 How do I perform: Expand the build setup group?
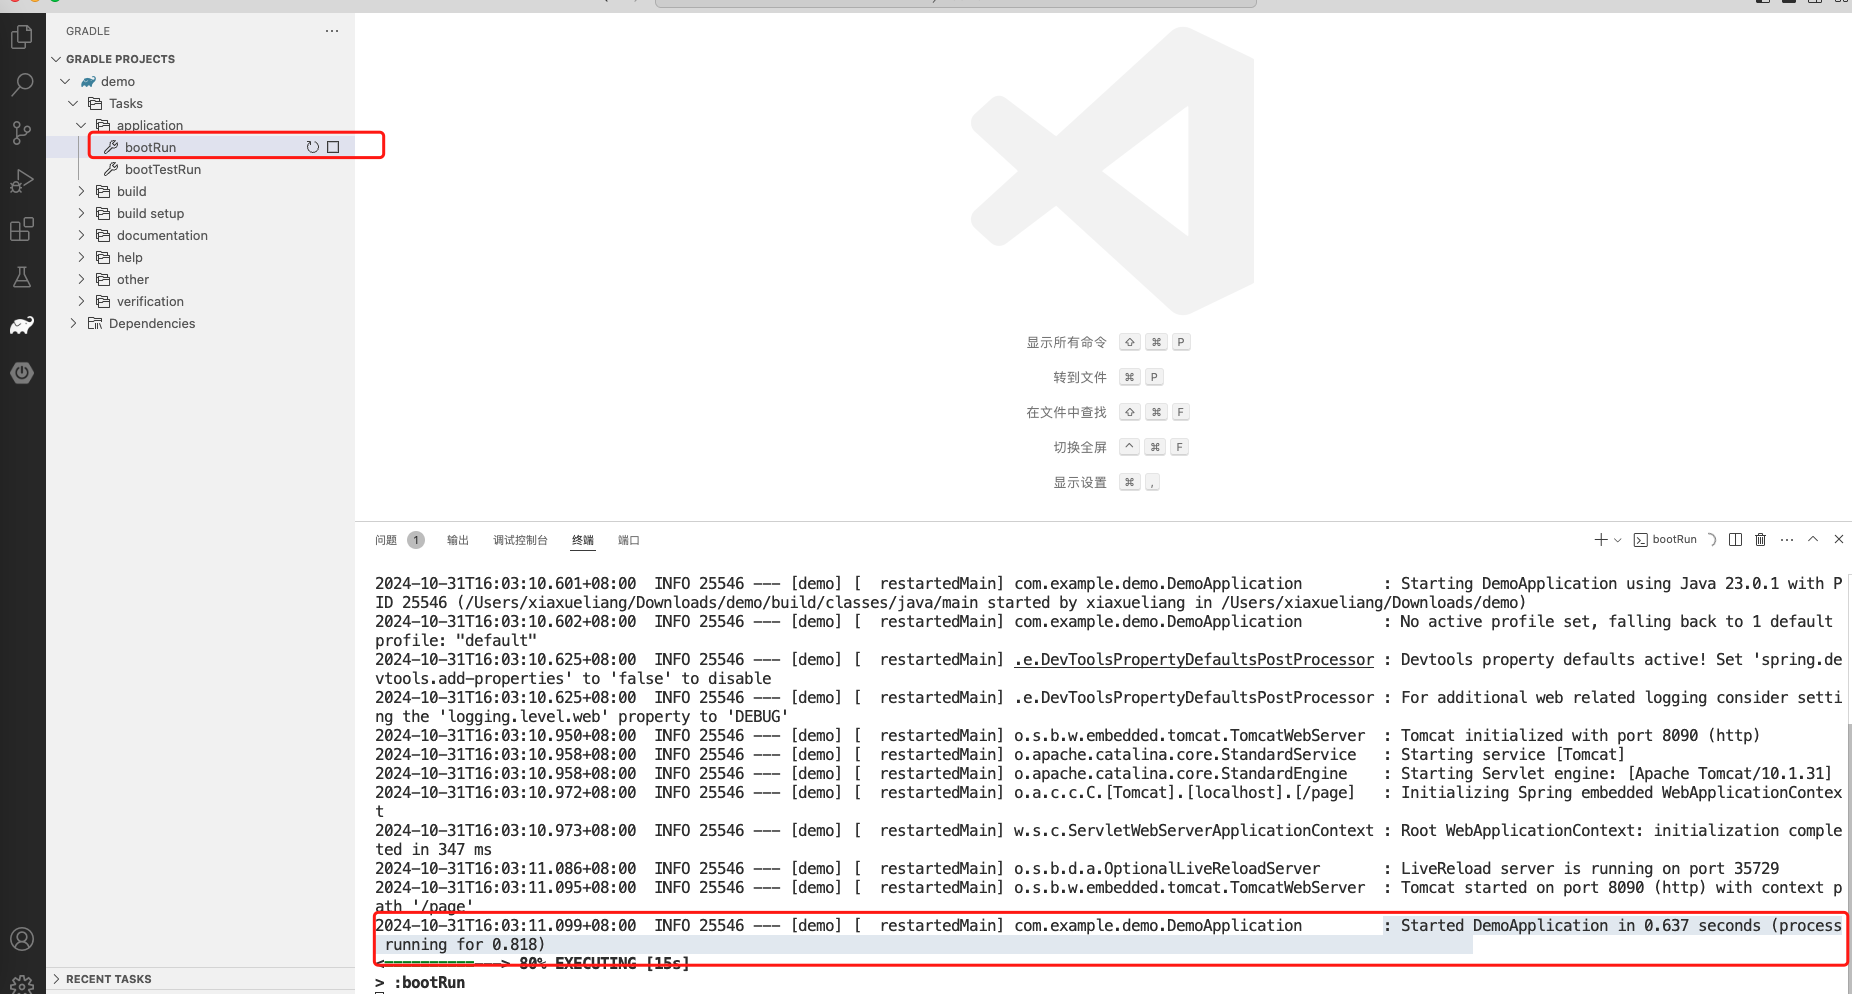[x=81, y=213]
